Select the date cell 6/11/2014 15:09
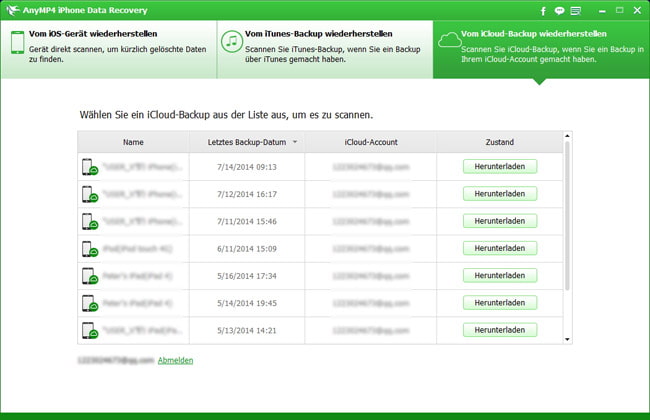This screenshot has width=650, height=420. 247,249
